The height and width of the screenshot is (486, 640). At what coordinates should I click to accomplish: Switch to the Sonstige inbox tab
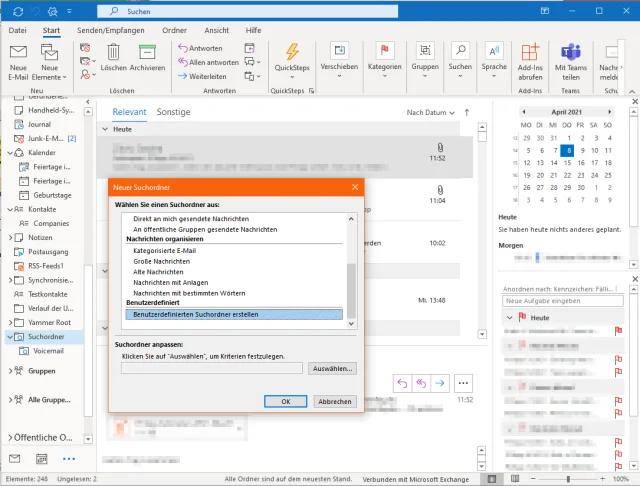coord(173,112)
